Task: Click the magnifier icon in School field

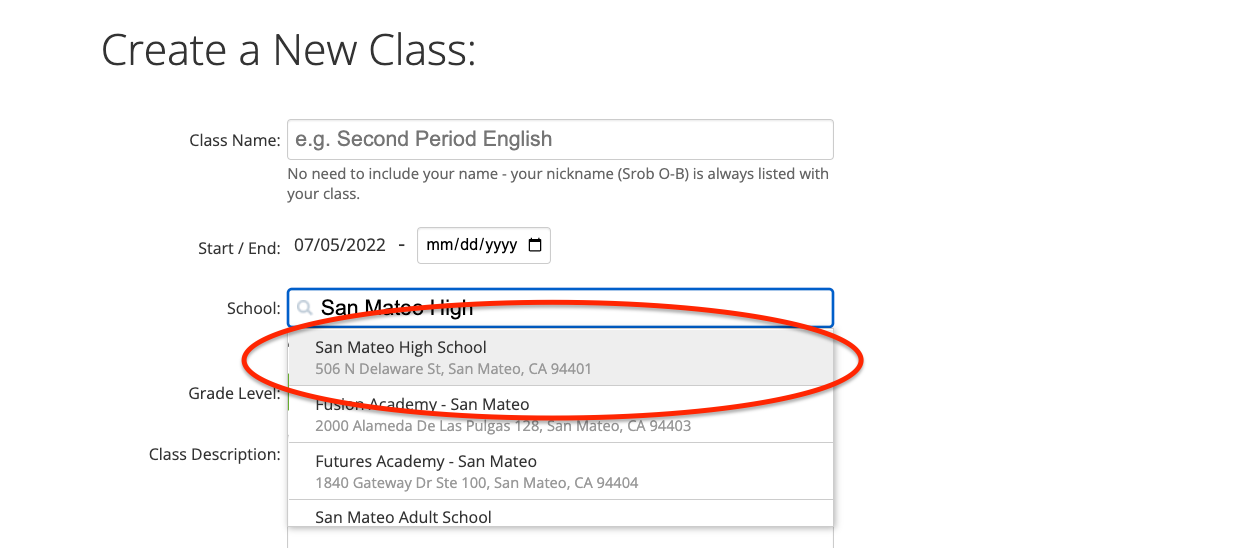Action: 305,308
